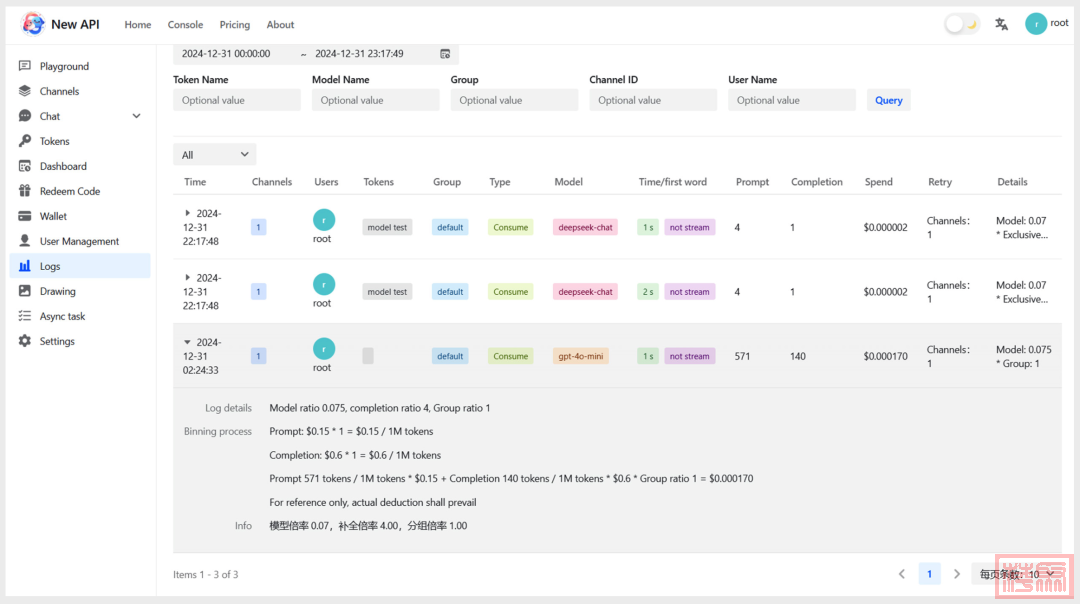The height and width of the screenshot is (604, 1080).
Task: Click the Wallet card icon
Action: 25,216
